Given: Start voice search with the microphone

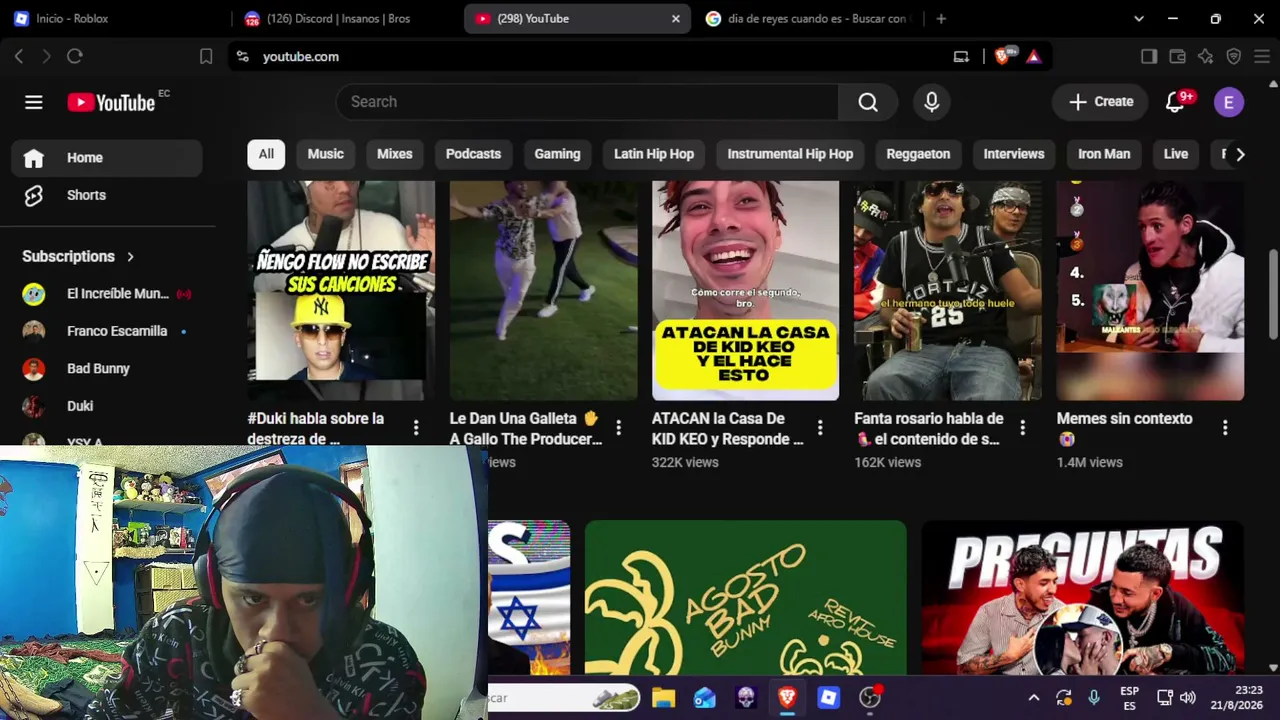Looking at the screenshot, I should coord(932,102).
